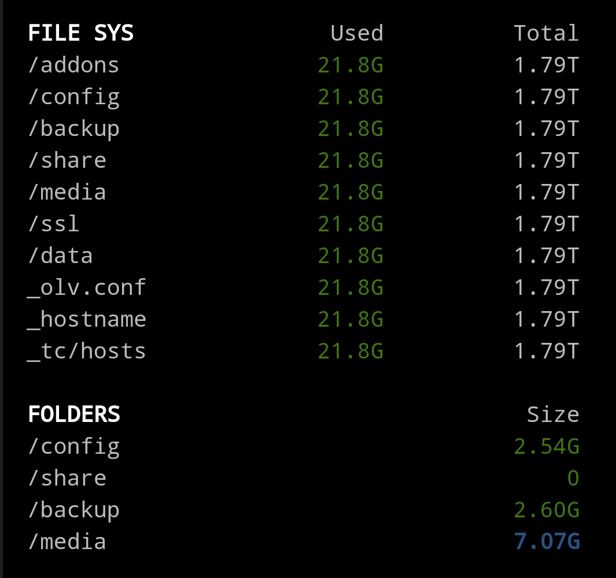This screenshot has width=616, height=578.
Task: Click the /data file system row
Action: (x=303, y=256)
